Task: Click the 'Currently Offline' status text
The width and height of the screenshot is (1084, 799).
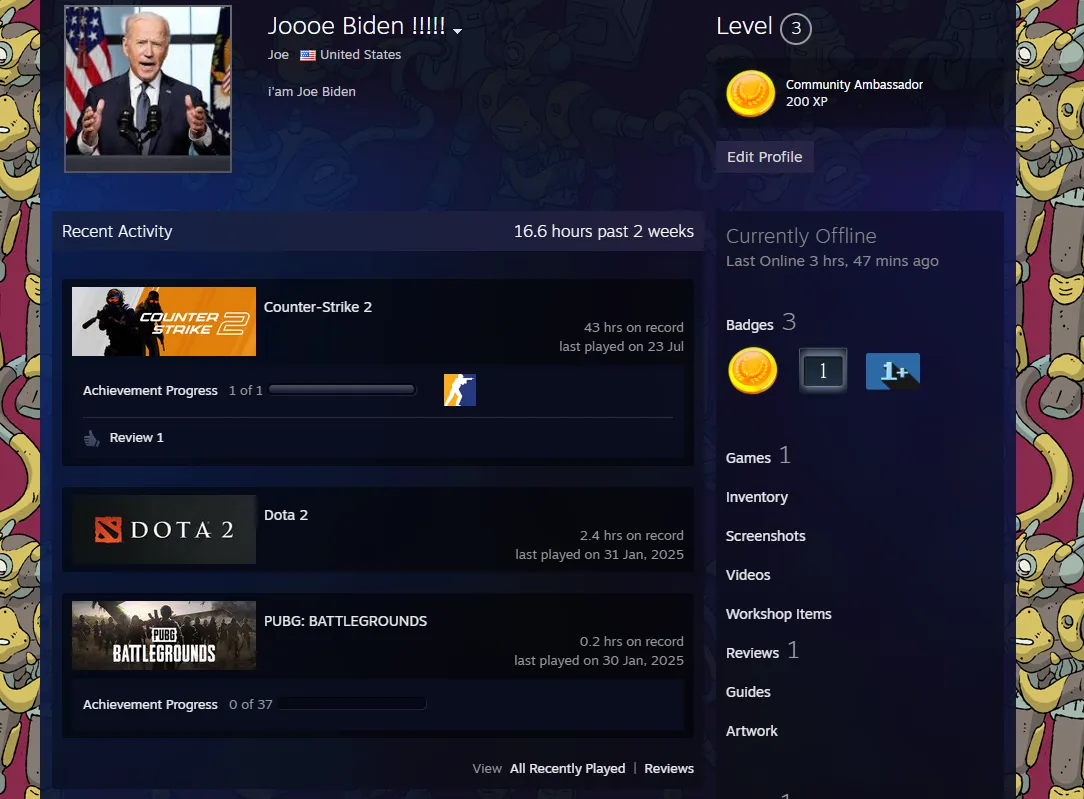Action: click(801, 236)
